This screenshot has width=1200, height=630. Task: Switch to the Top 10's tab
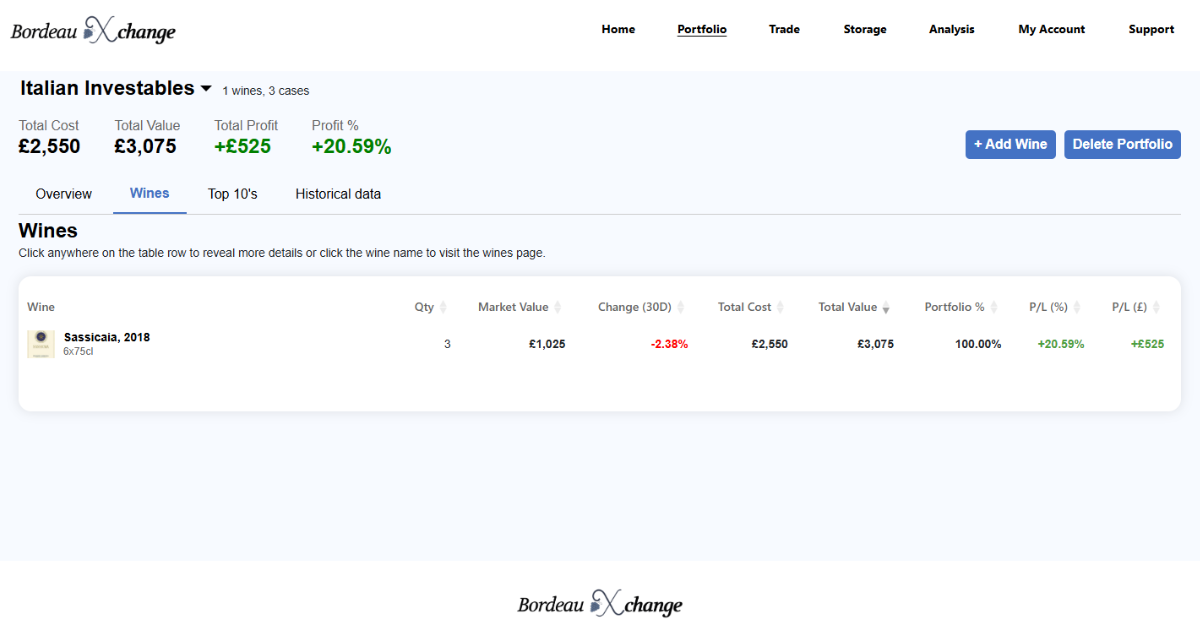tap(233, 194)
